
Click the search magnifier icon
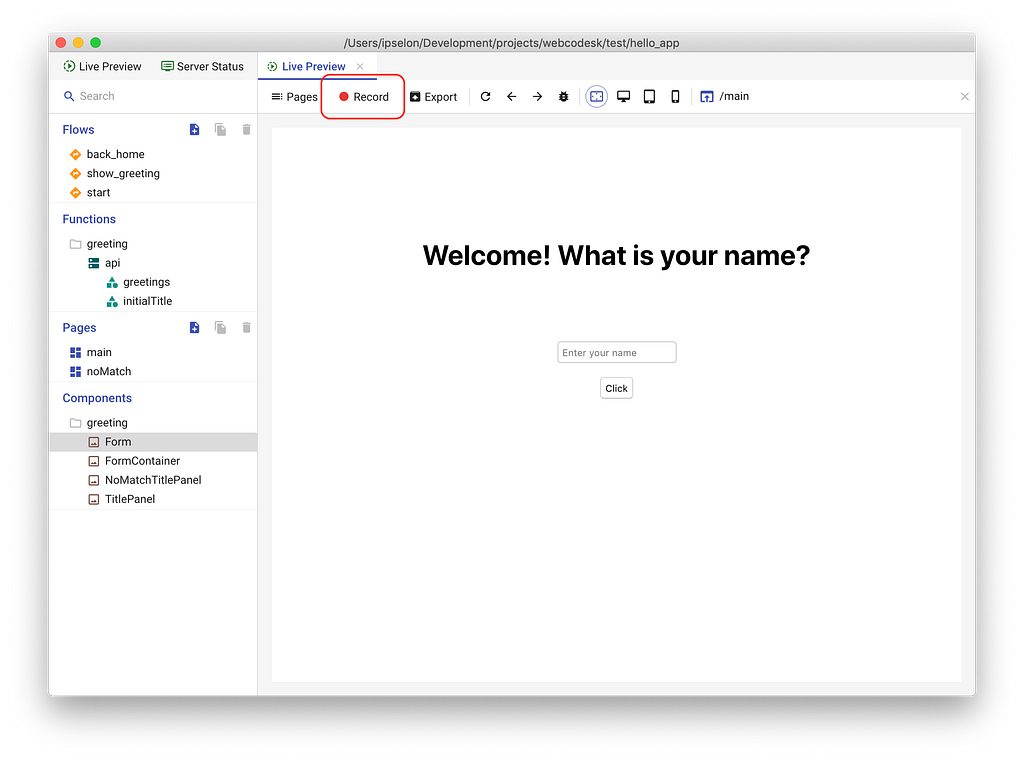coord(69,96)
